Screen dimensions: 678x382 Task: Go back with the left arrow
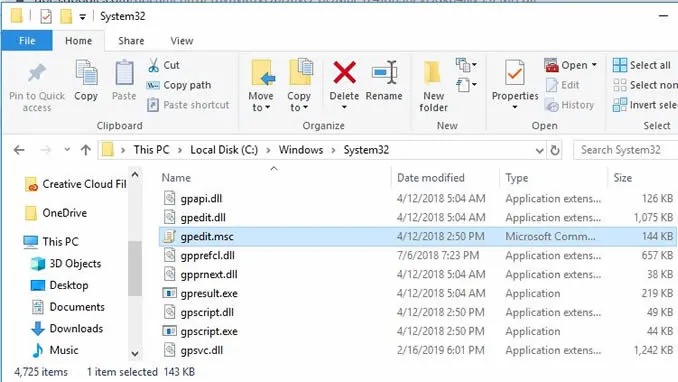pos(19,150)
